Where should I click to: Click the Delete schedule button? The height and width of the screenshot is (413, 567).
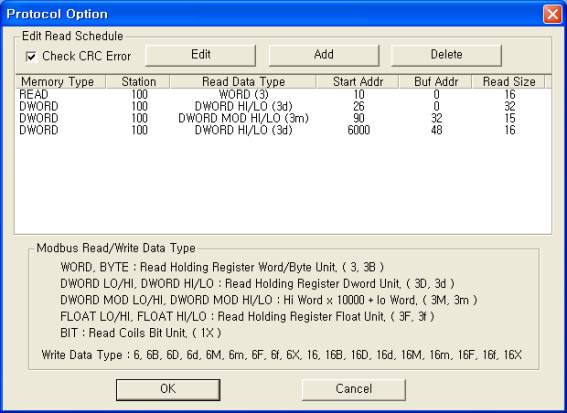click(446, 55)
